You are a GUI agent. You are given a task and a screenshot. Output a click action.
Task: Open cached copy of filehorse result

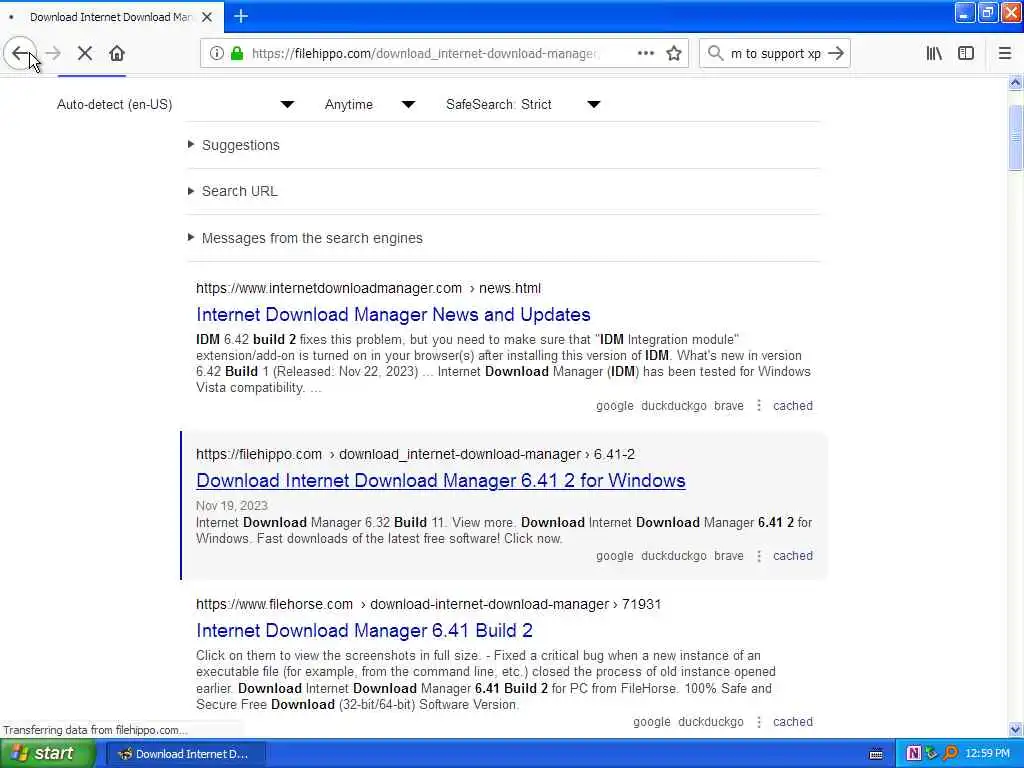click(793, 722)
